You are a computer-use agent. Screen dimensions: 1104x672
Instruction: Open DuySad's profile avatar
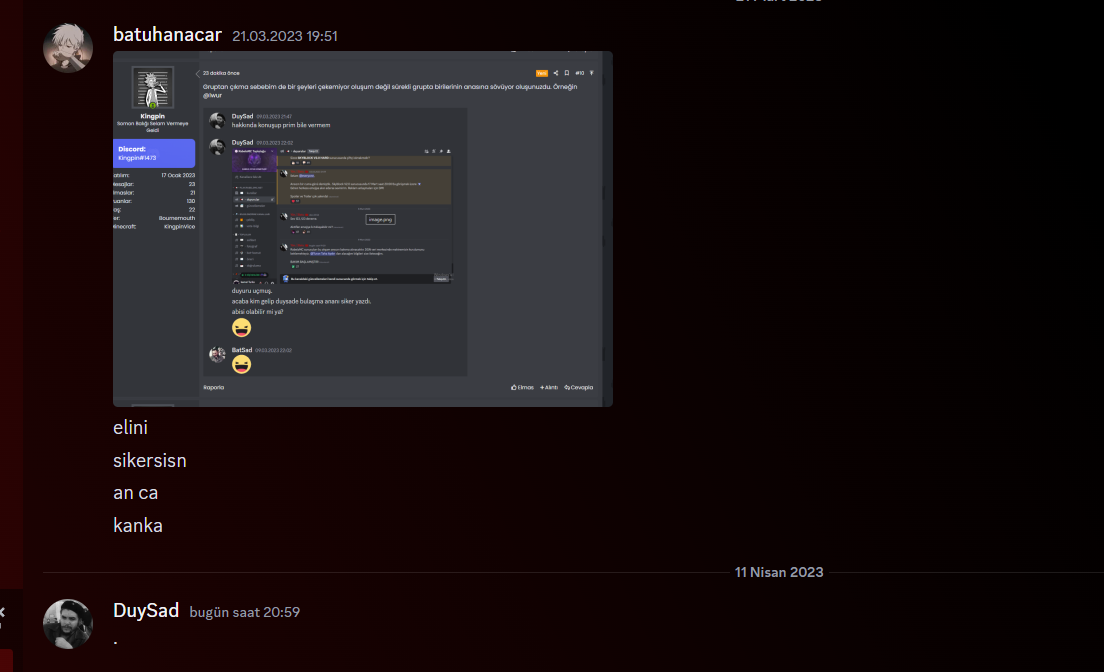(x=68, y=624)
